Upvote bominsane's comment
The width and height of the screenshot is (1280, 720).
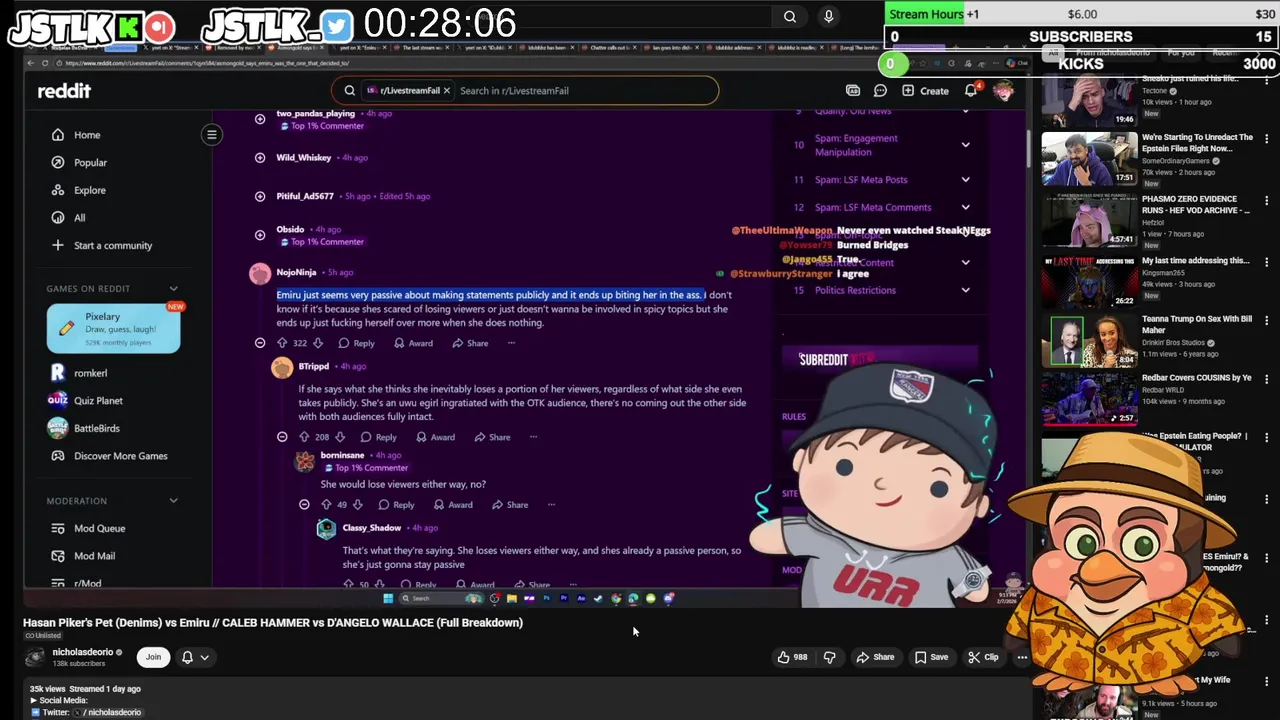point(326,505)
